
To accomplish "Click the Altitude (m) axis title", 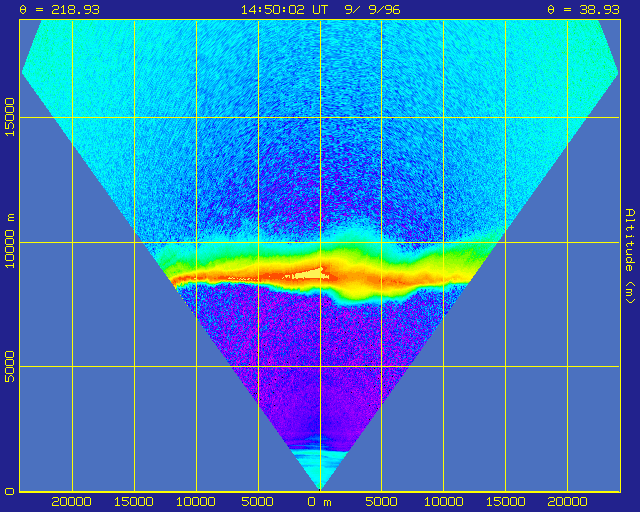I will click(x=631, y=256).
